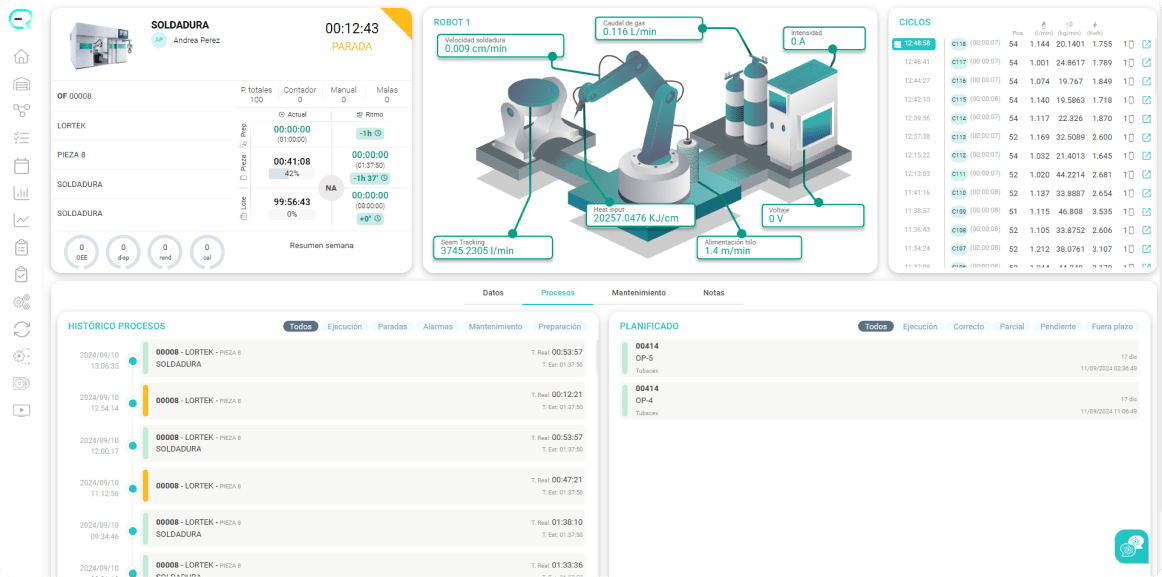Screen dimensions: 1162x577
Task: Filter Planificado list by Fuera plazo
Action: click(1112, 326)
